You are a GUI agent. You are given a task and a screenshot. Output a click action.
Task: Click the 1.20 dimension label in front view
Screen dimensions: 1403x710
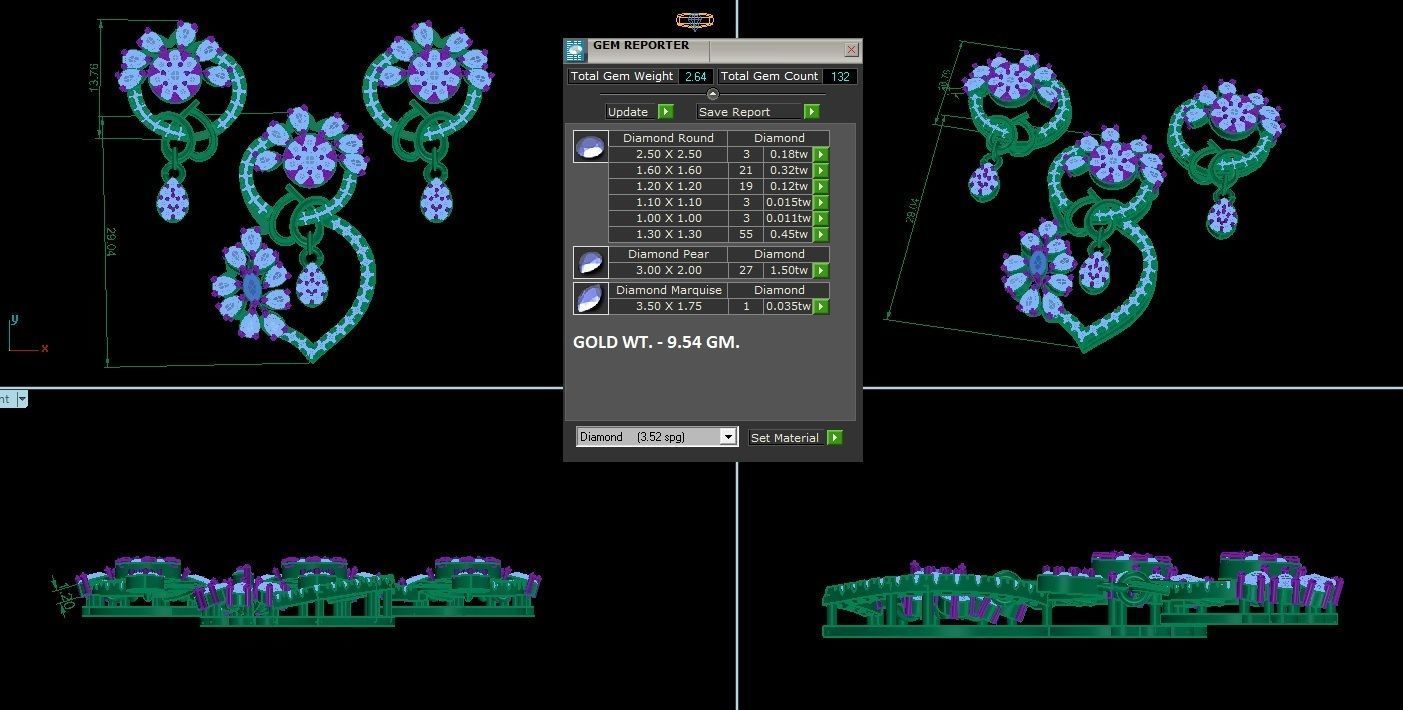[x=67, y=598]
